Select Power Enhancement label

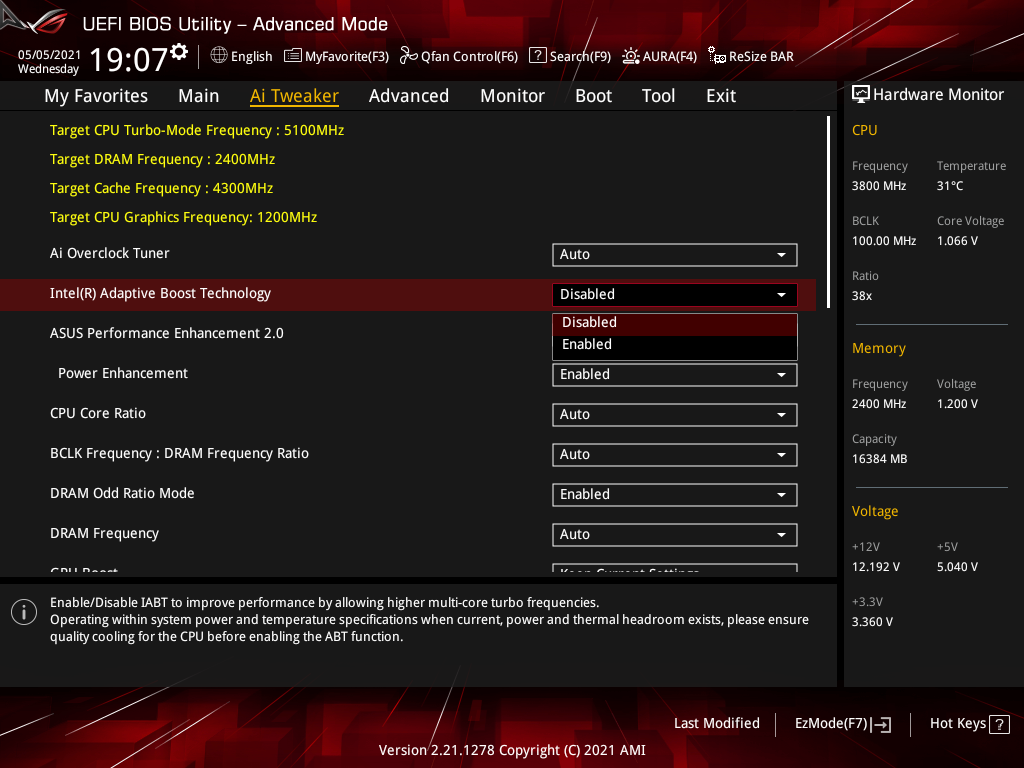123,374
